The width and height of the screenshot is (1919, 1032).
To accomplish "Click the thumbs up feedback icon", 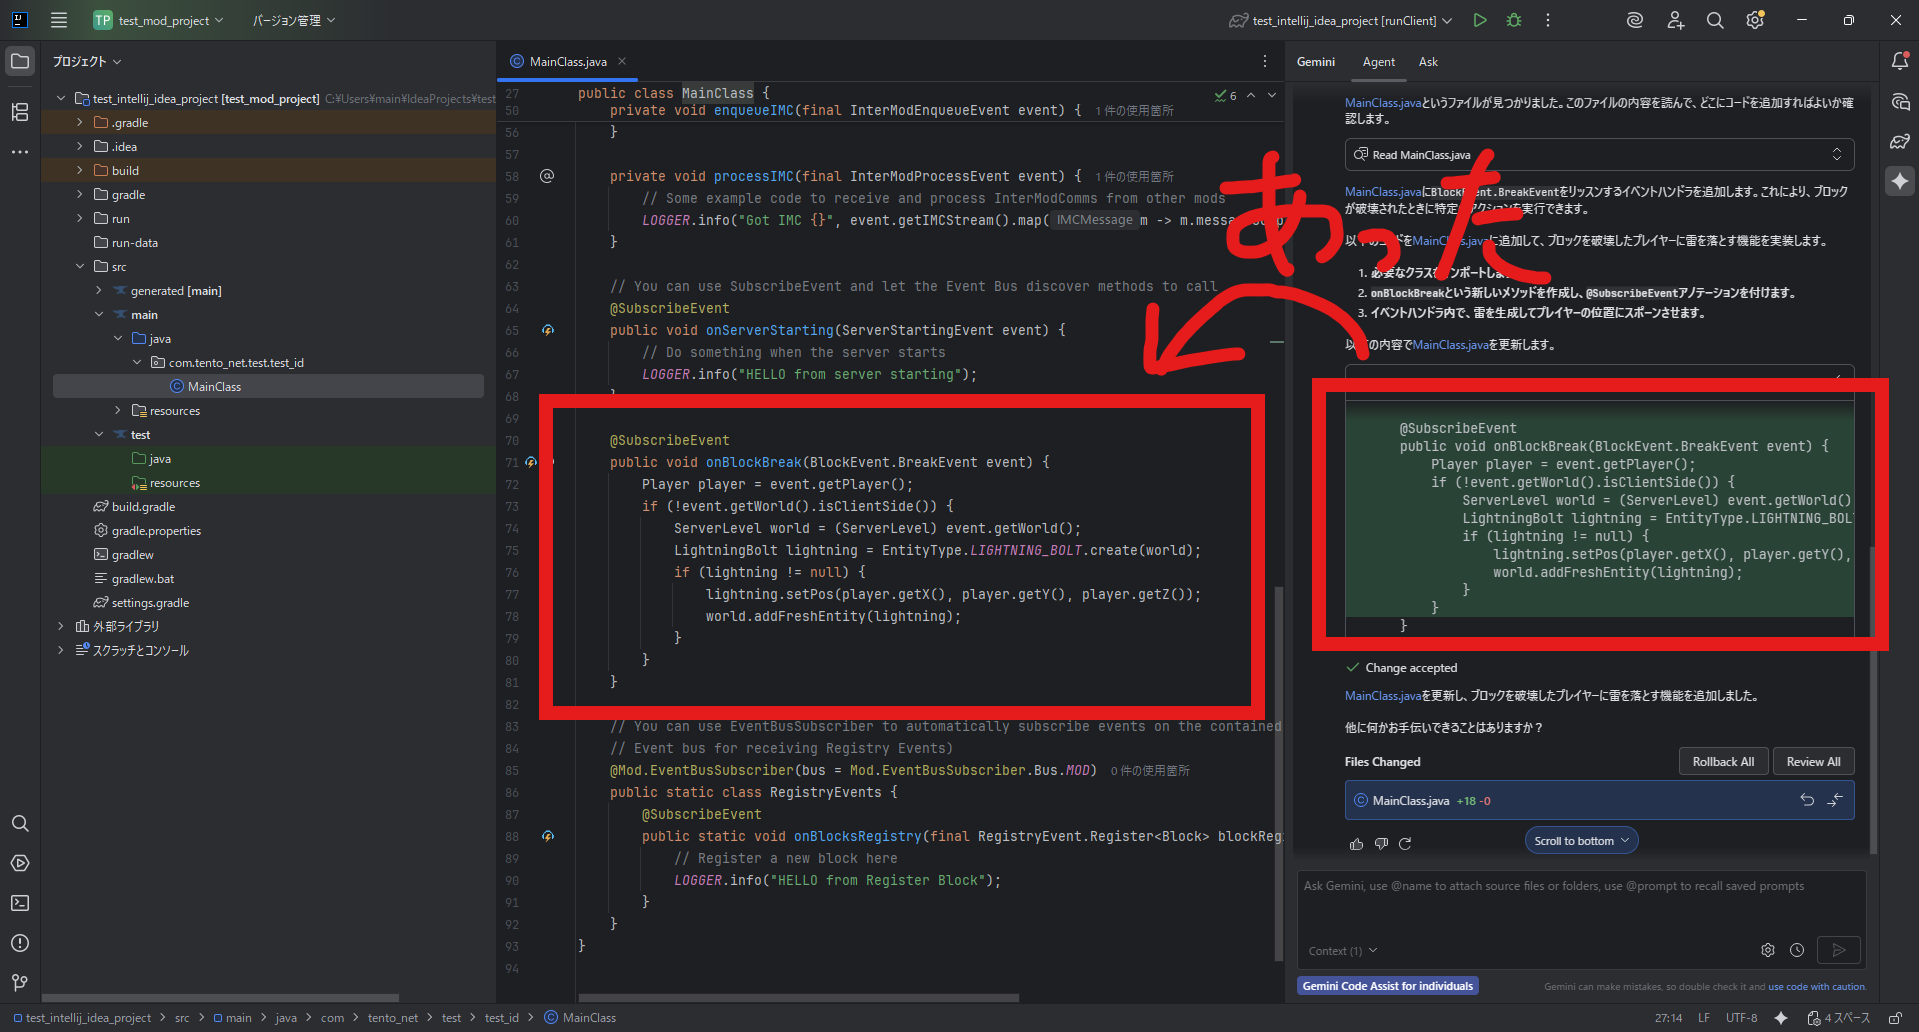I will click(1356, 844).
